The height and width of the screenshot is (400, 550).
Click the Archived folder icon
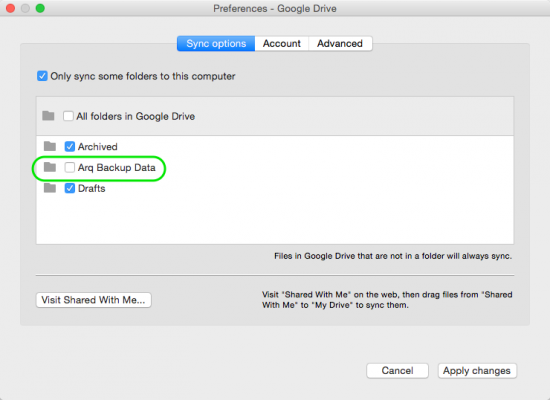50,146
